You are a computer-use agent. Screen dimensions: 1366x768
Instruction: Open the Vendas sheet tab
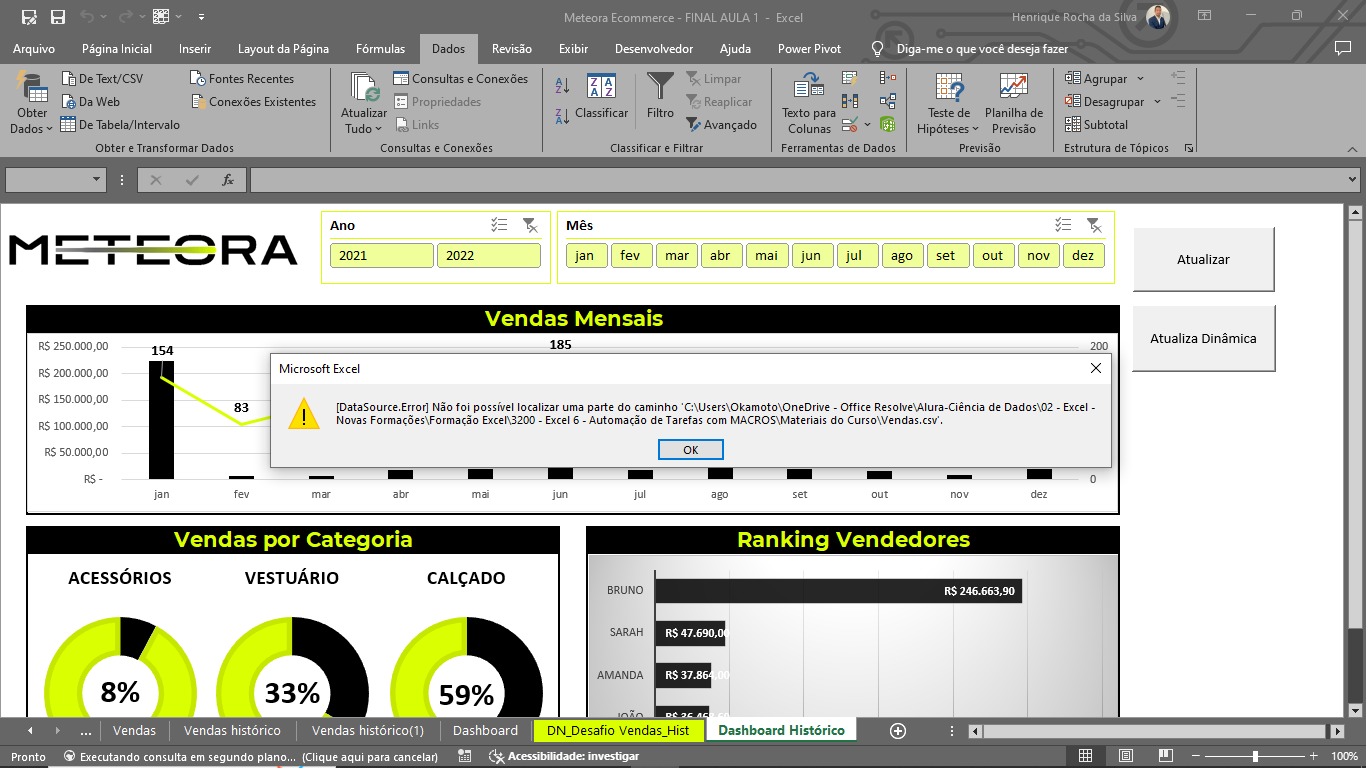pos(134,730)
